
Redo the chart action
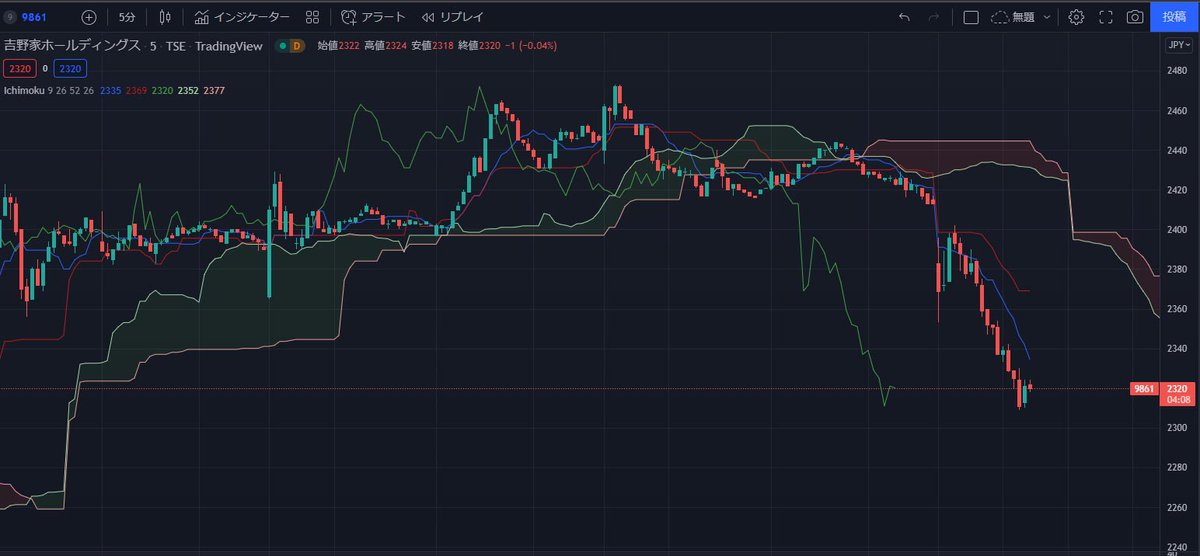pyautogui.click(x=934, y=17)
